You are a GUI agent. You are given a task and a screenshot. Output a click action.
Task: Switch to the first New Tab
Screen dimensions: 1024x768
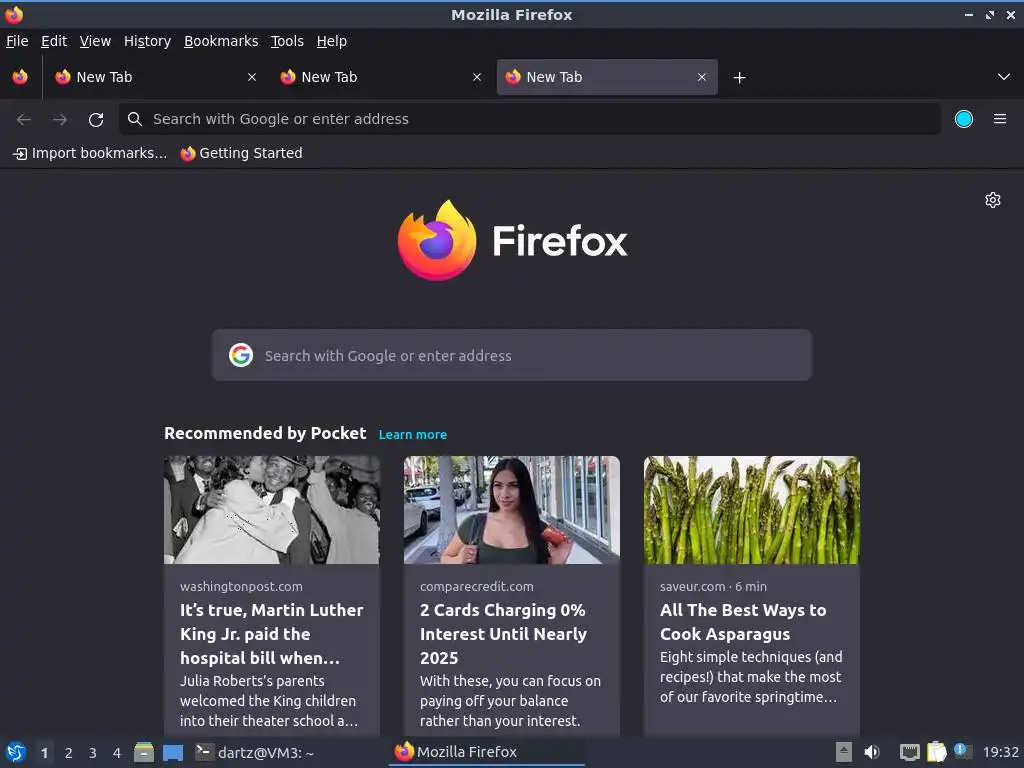coord(156,77)
